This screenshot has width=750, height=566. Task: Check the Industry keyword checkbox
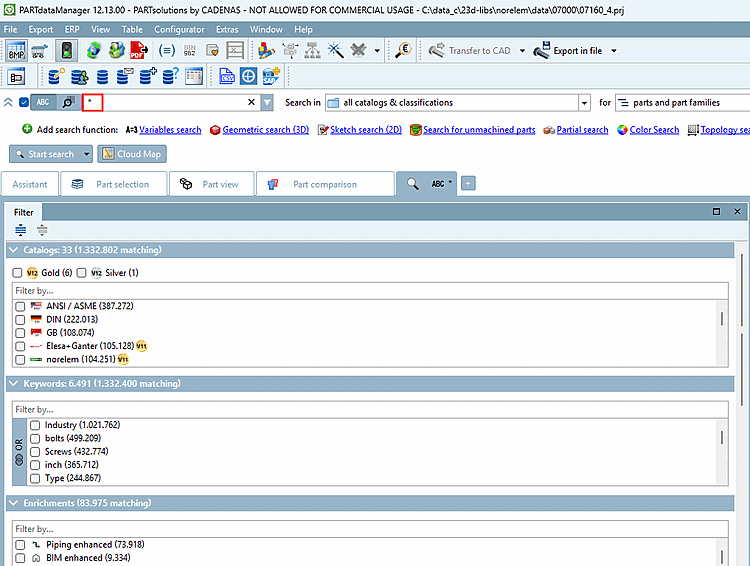(35, 425)
